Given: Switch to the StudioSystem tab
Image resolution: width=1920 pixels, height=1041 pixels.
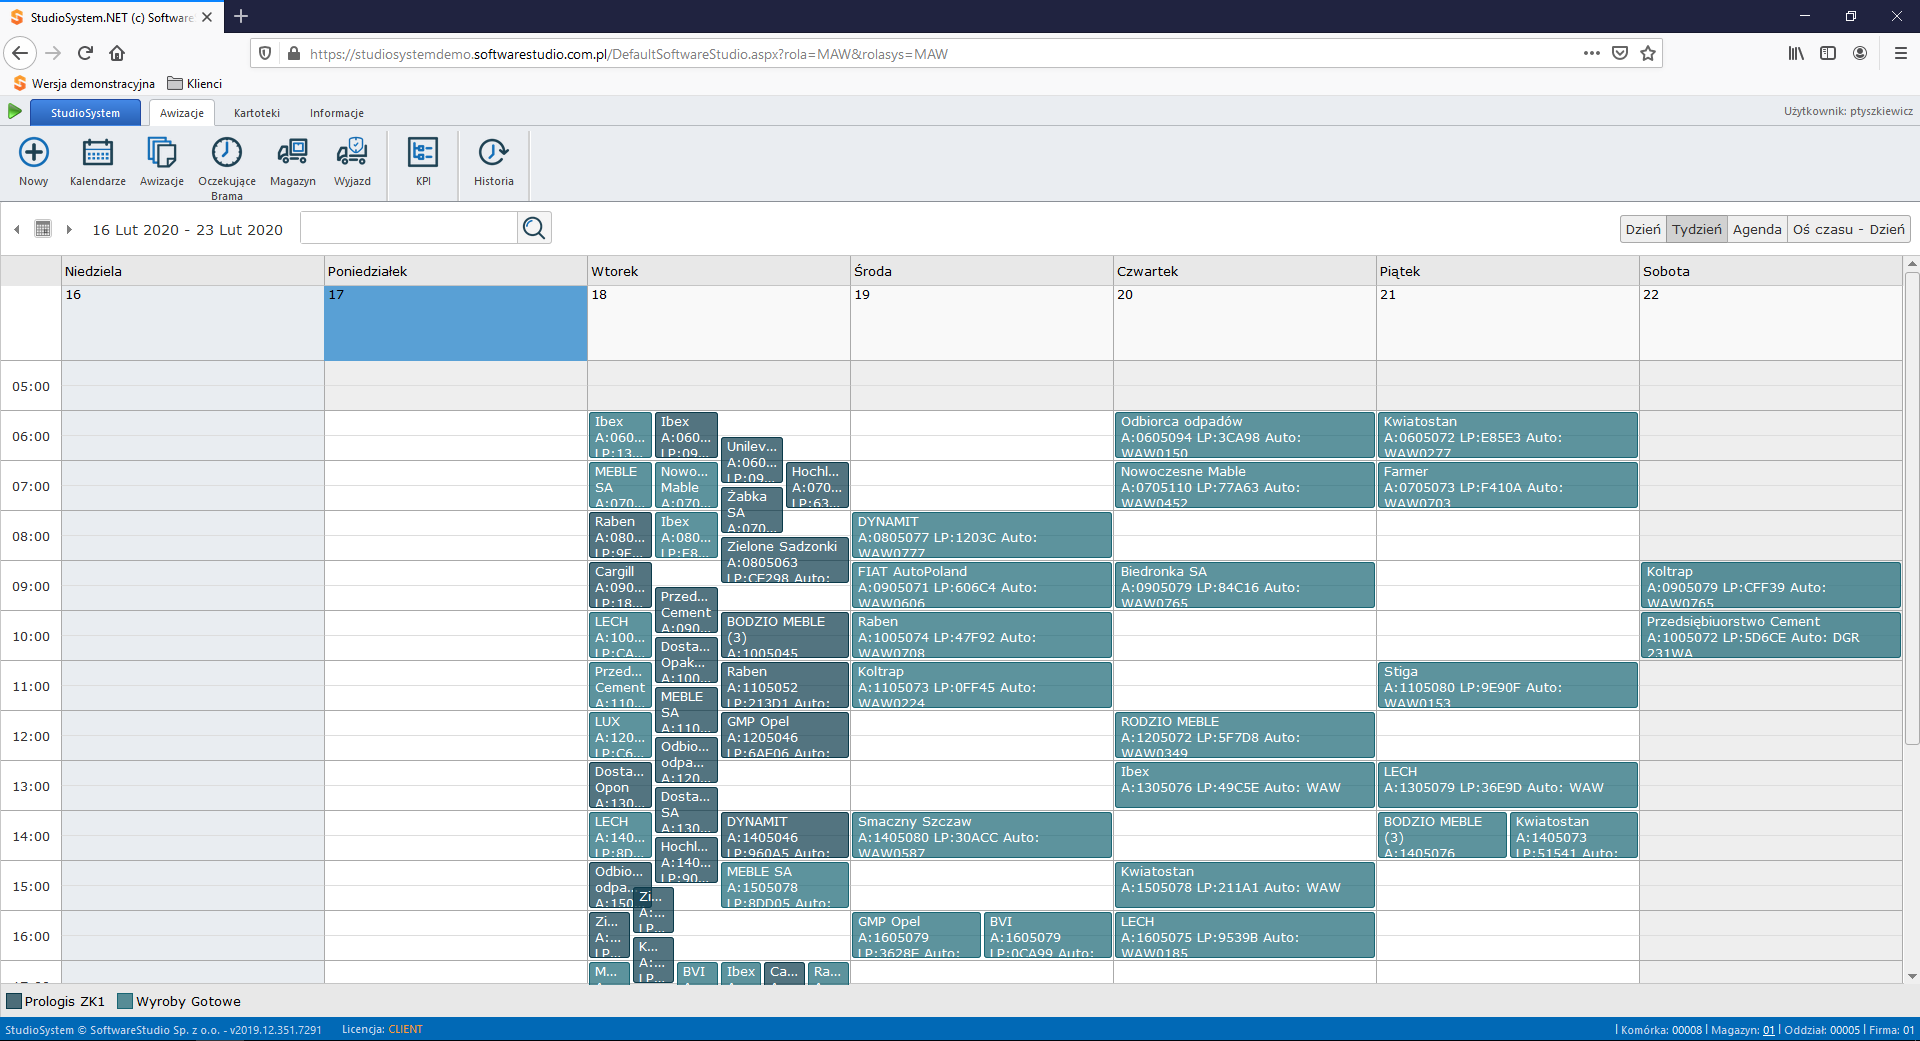Looking at the screenshot, I should coord(85,113).
